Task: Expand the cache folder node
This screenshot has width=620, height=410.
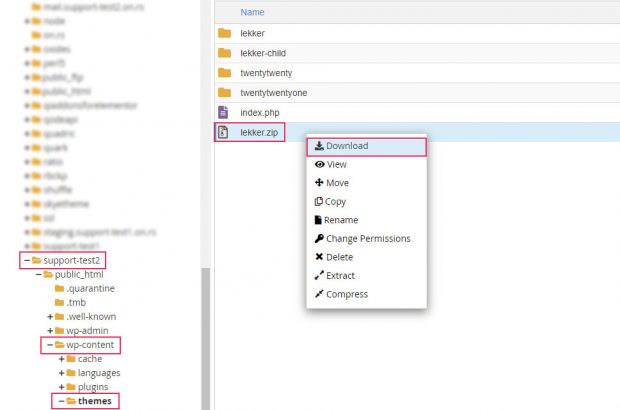Action: click(61, 359)
